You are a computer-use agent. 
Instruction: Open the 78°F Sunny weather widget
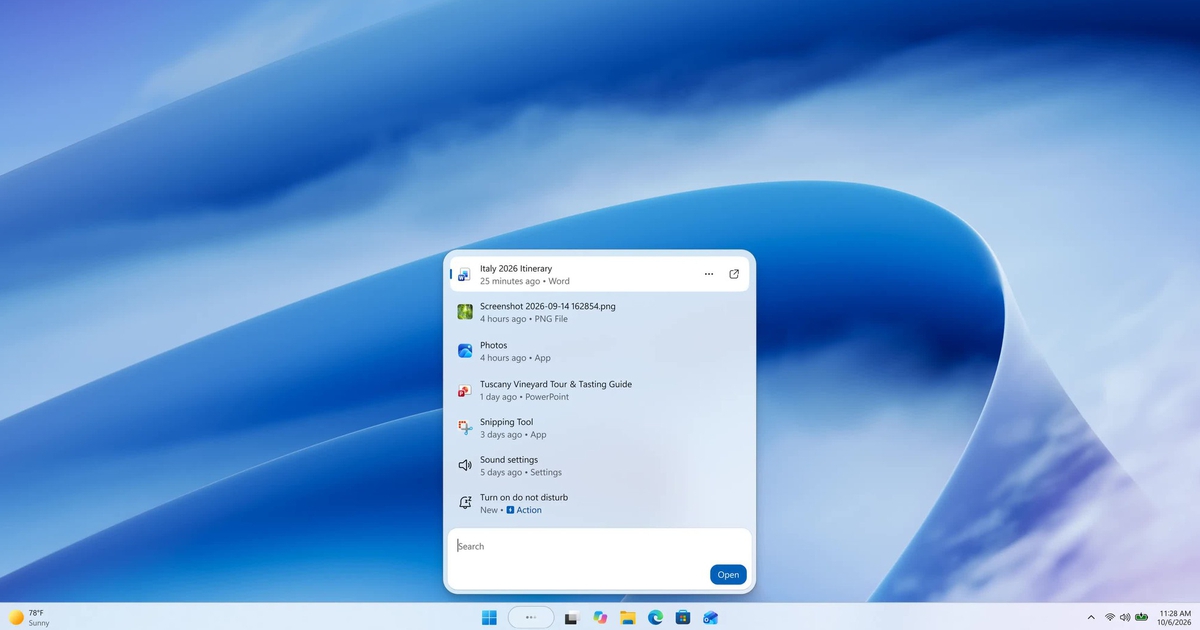tap(29, 617)
